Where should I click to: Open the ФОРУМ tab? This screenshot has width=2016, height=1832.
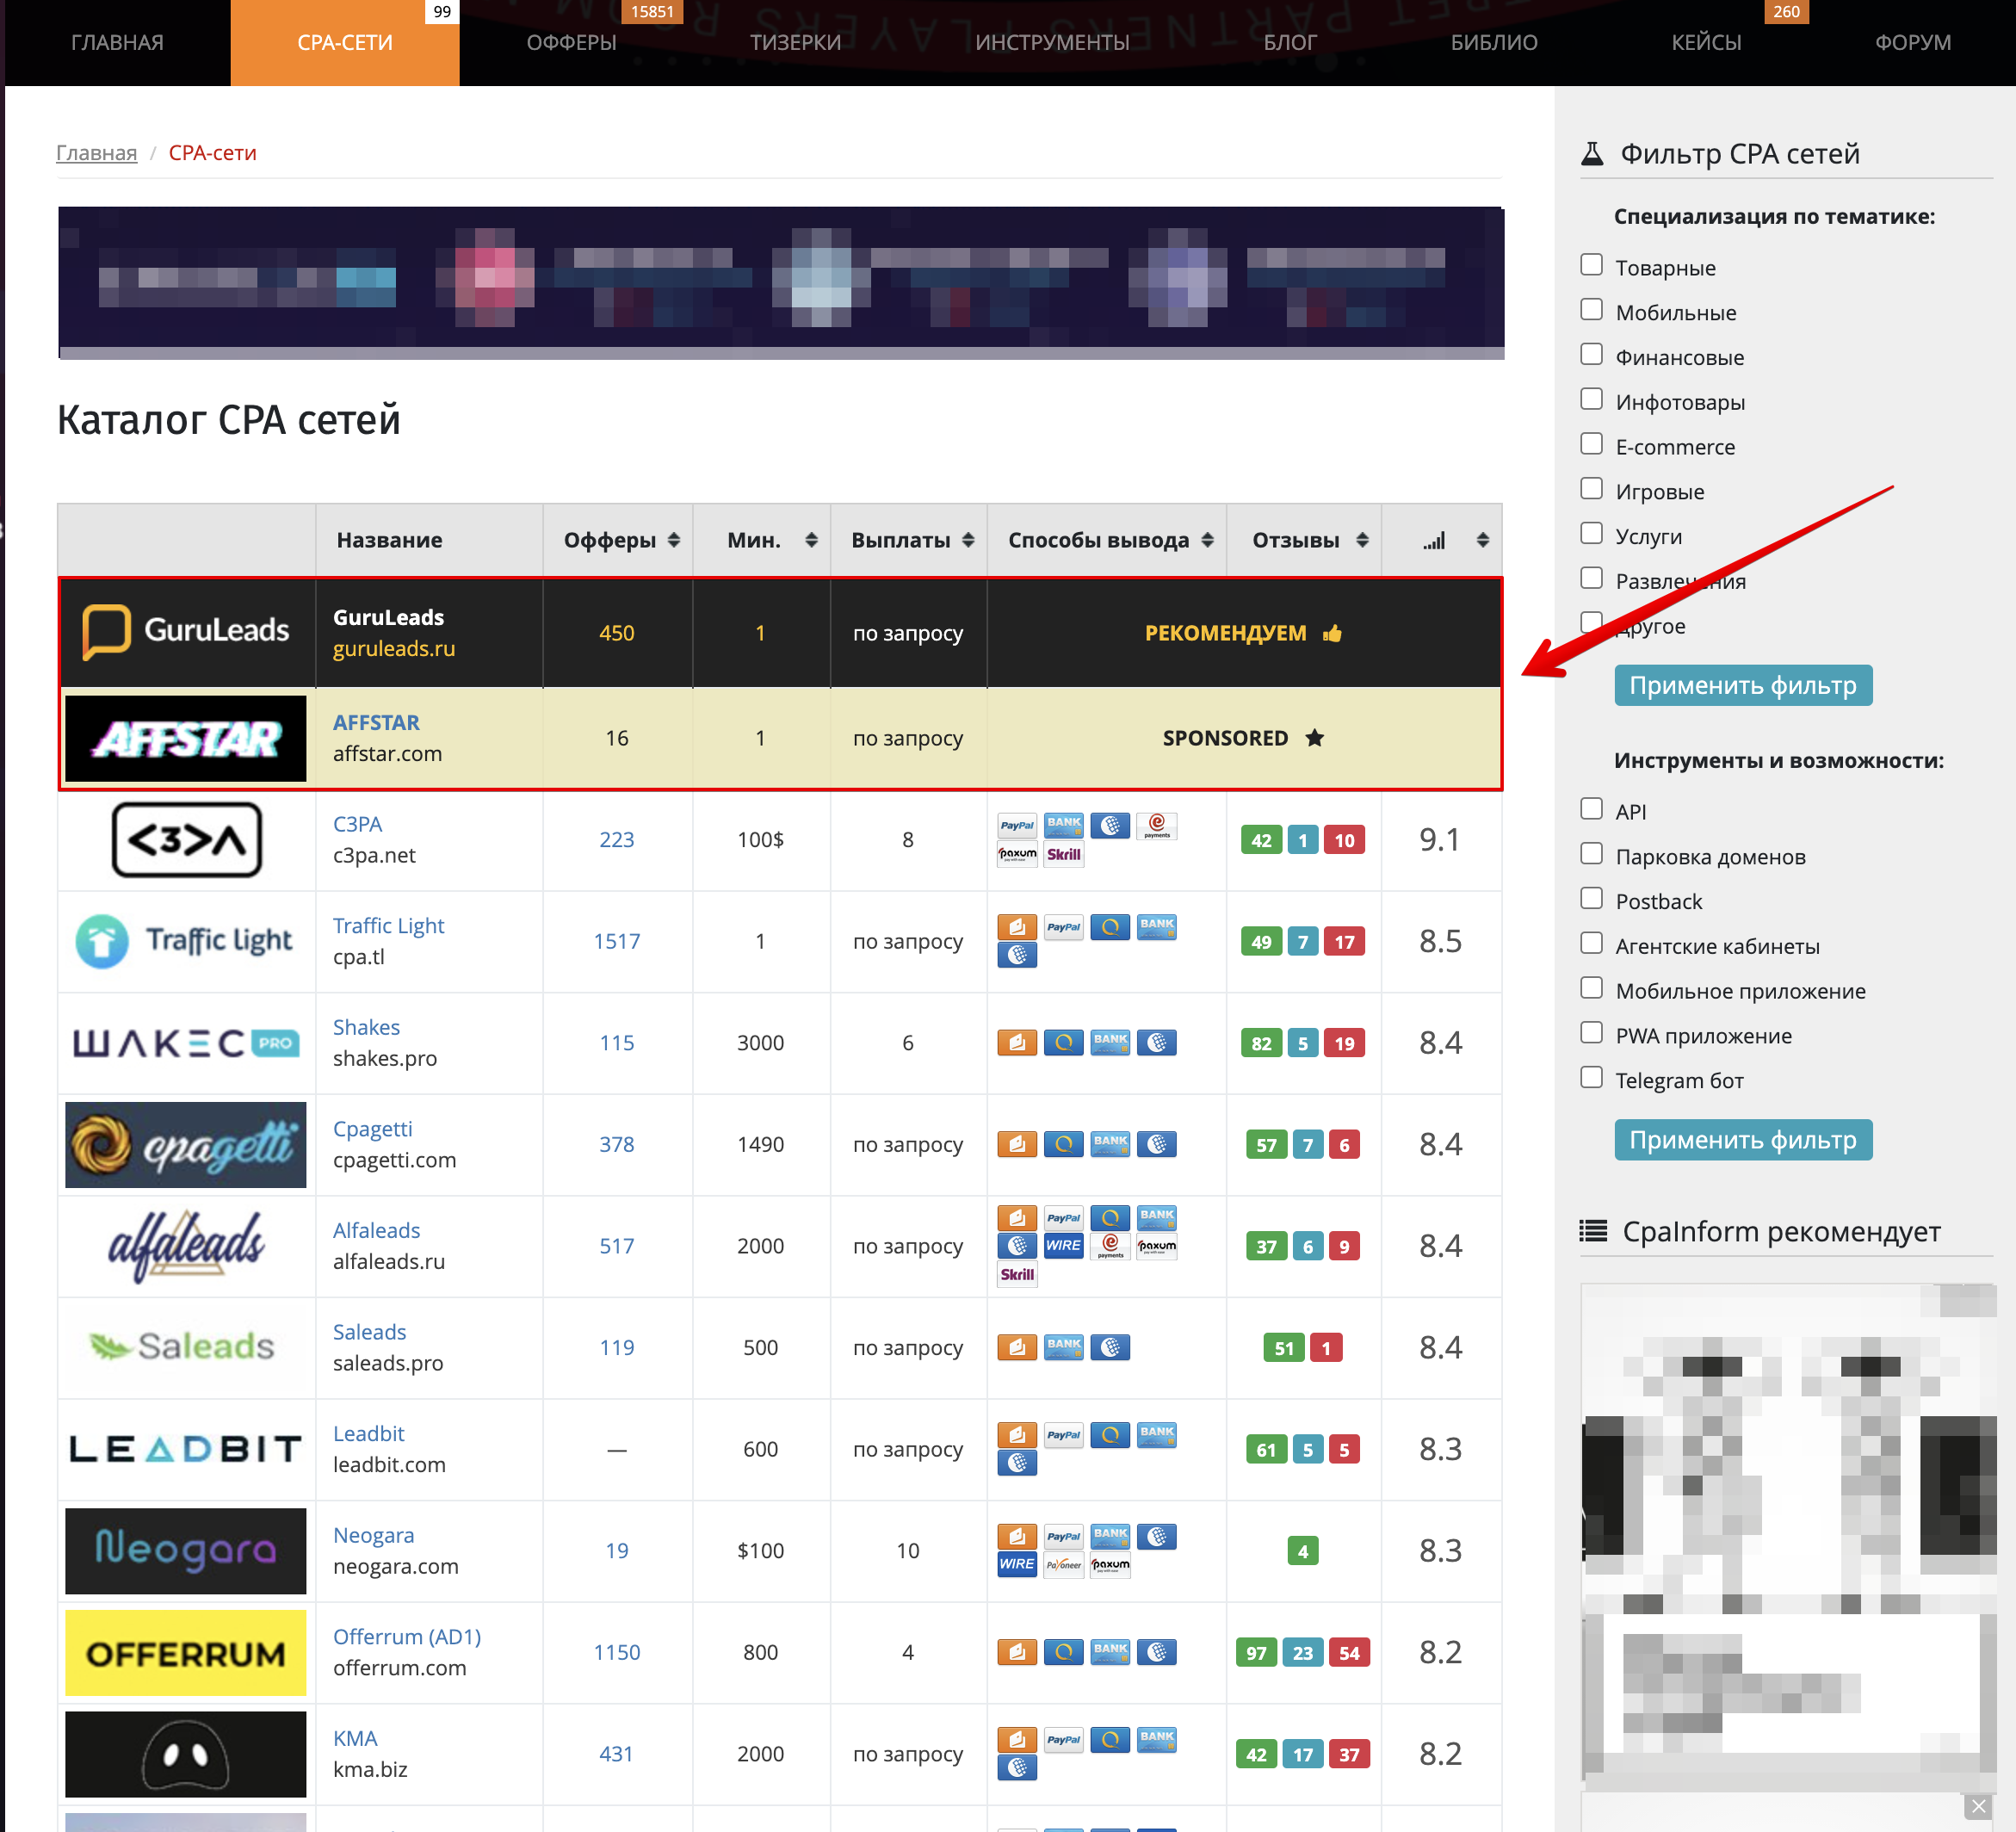[1913, 43]
